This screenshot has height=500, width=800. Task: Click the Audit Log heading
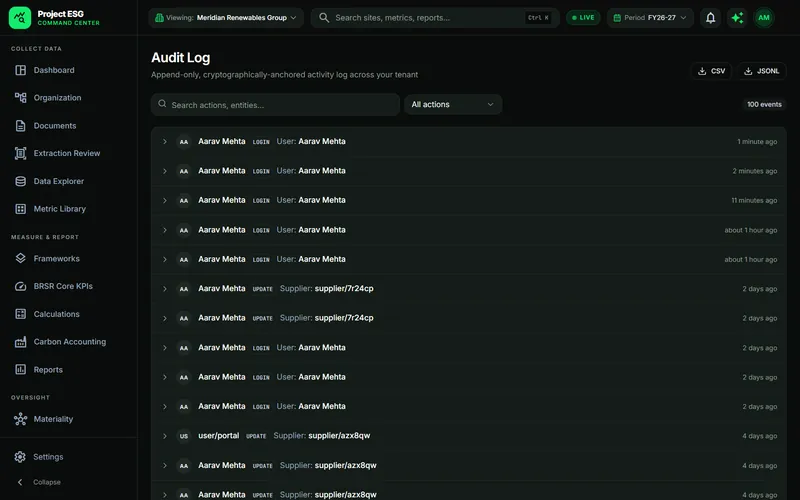pyautogui.click(x=181, y=58)
